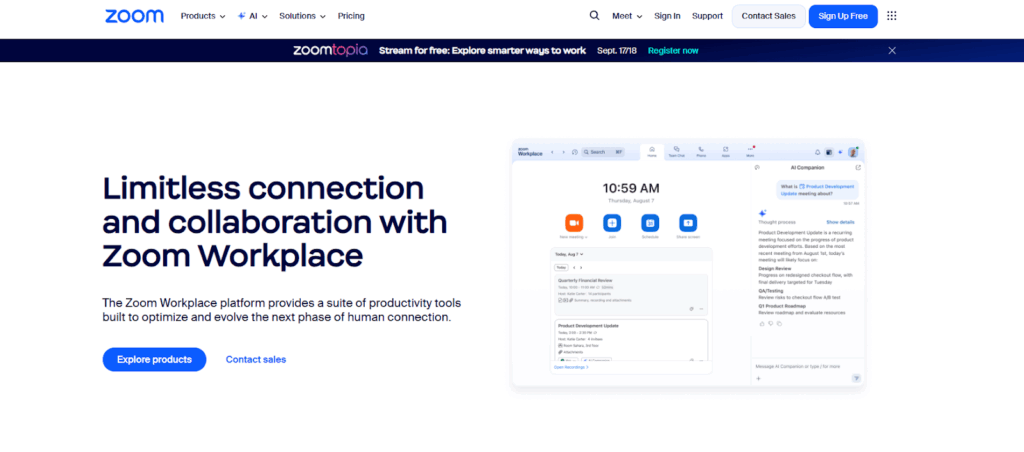Screen dimensions: 1024x452
Task: Click the Share screen icon
Action: [688, 223]
